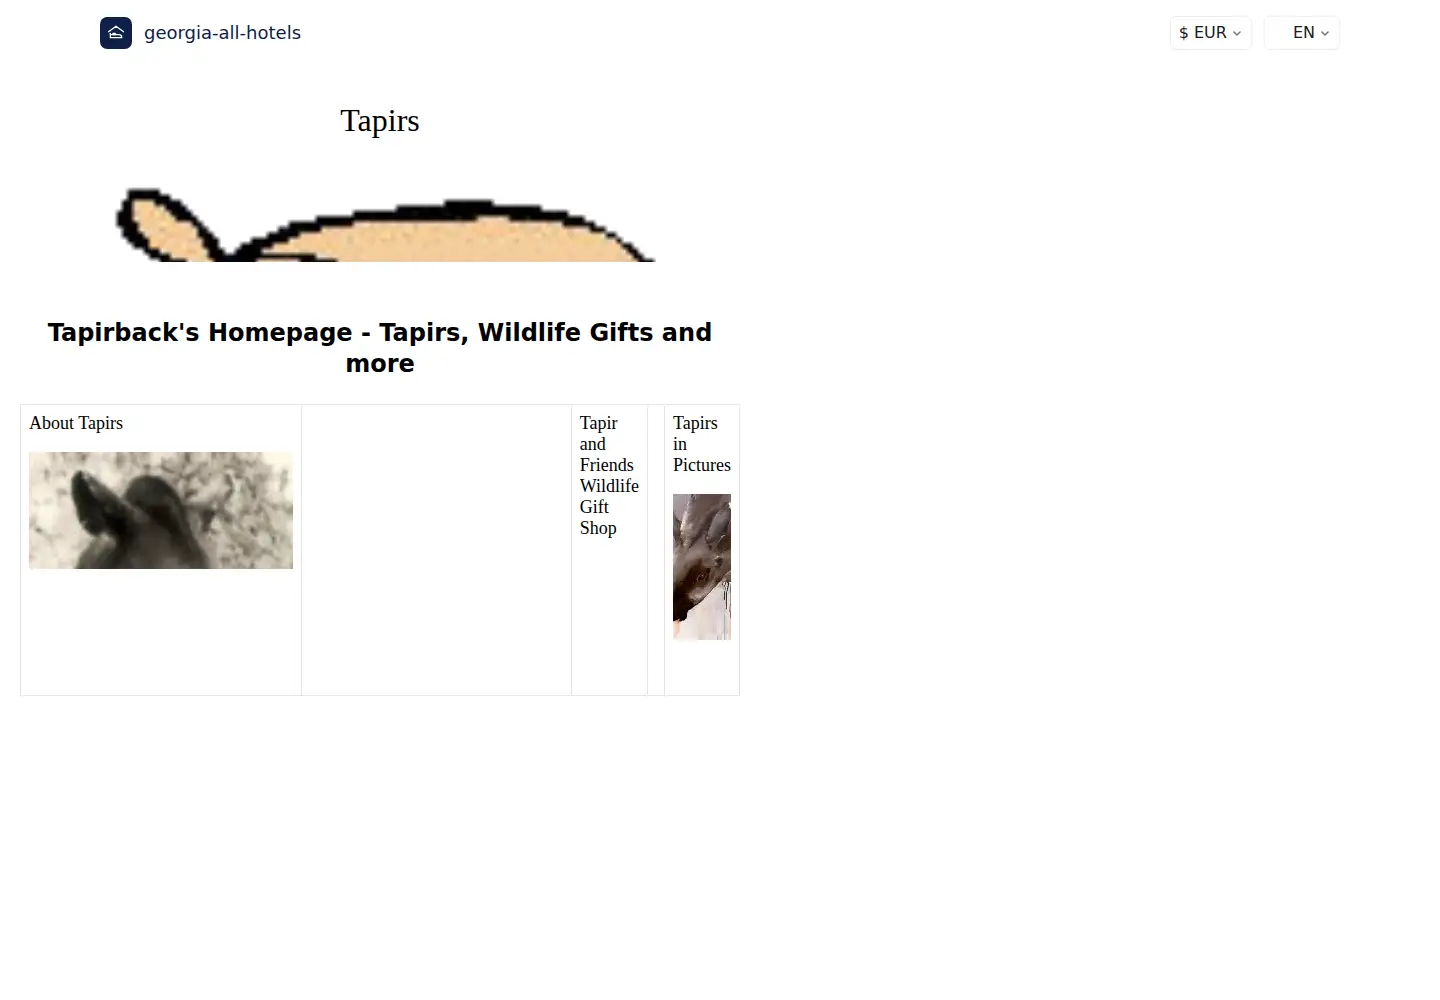This screenshot has height=1000, width=1440.
Task: Open the georgia-all-hotels site name link
Action: (222, 33)
